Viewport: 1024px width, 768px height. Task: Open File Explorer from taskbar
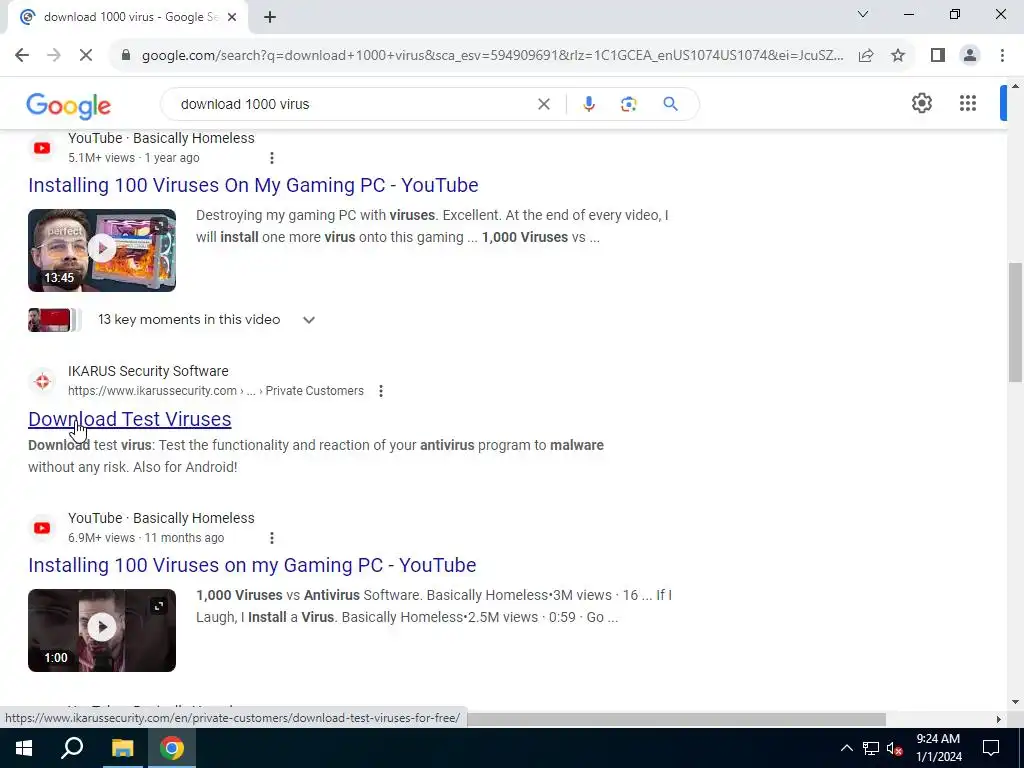coord(122,748)
